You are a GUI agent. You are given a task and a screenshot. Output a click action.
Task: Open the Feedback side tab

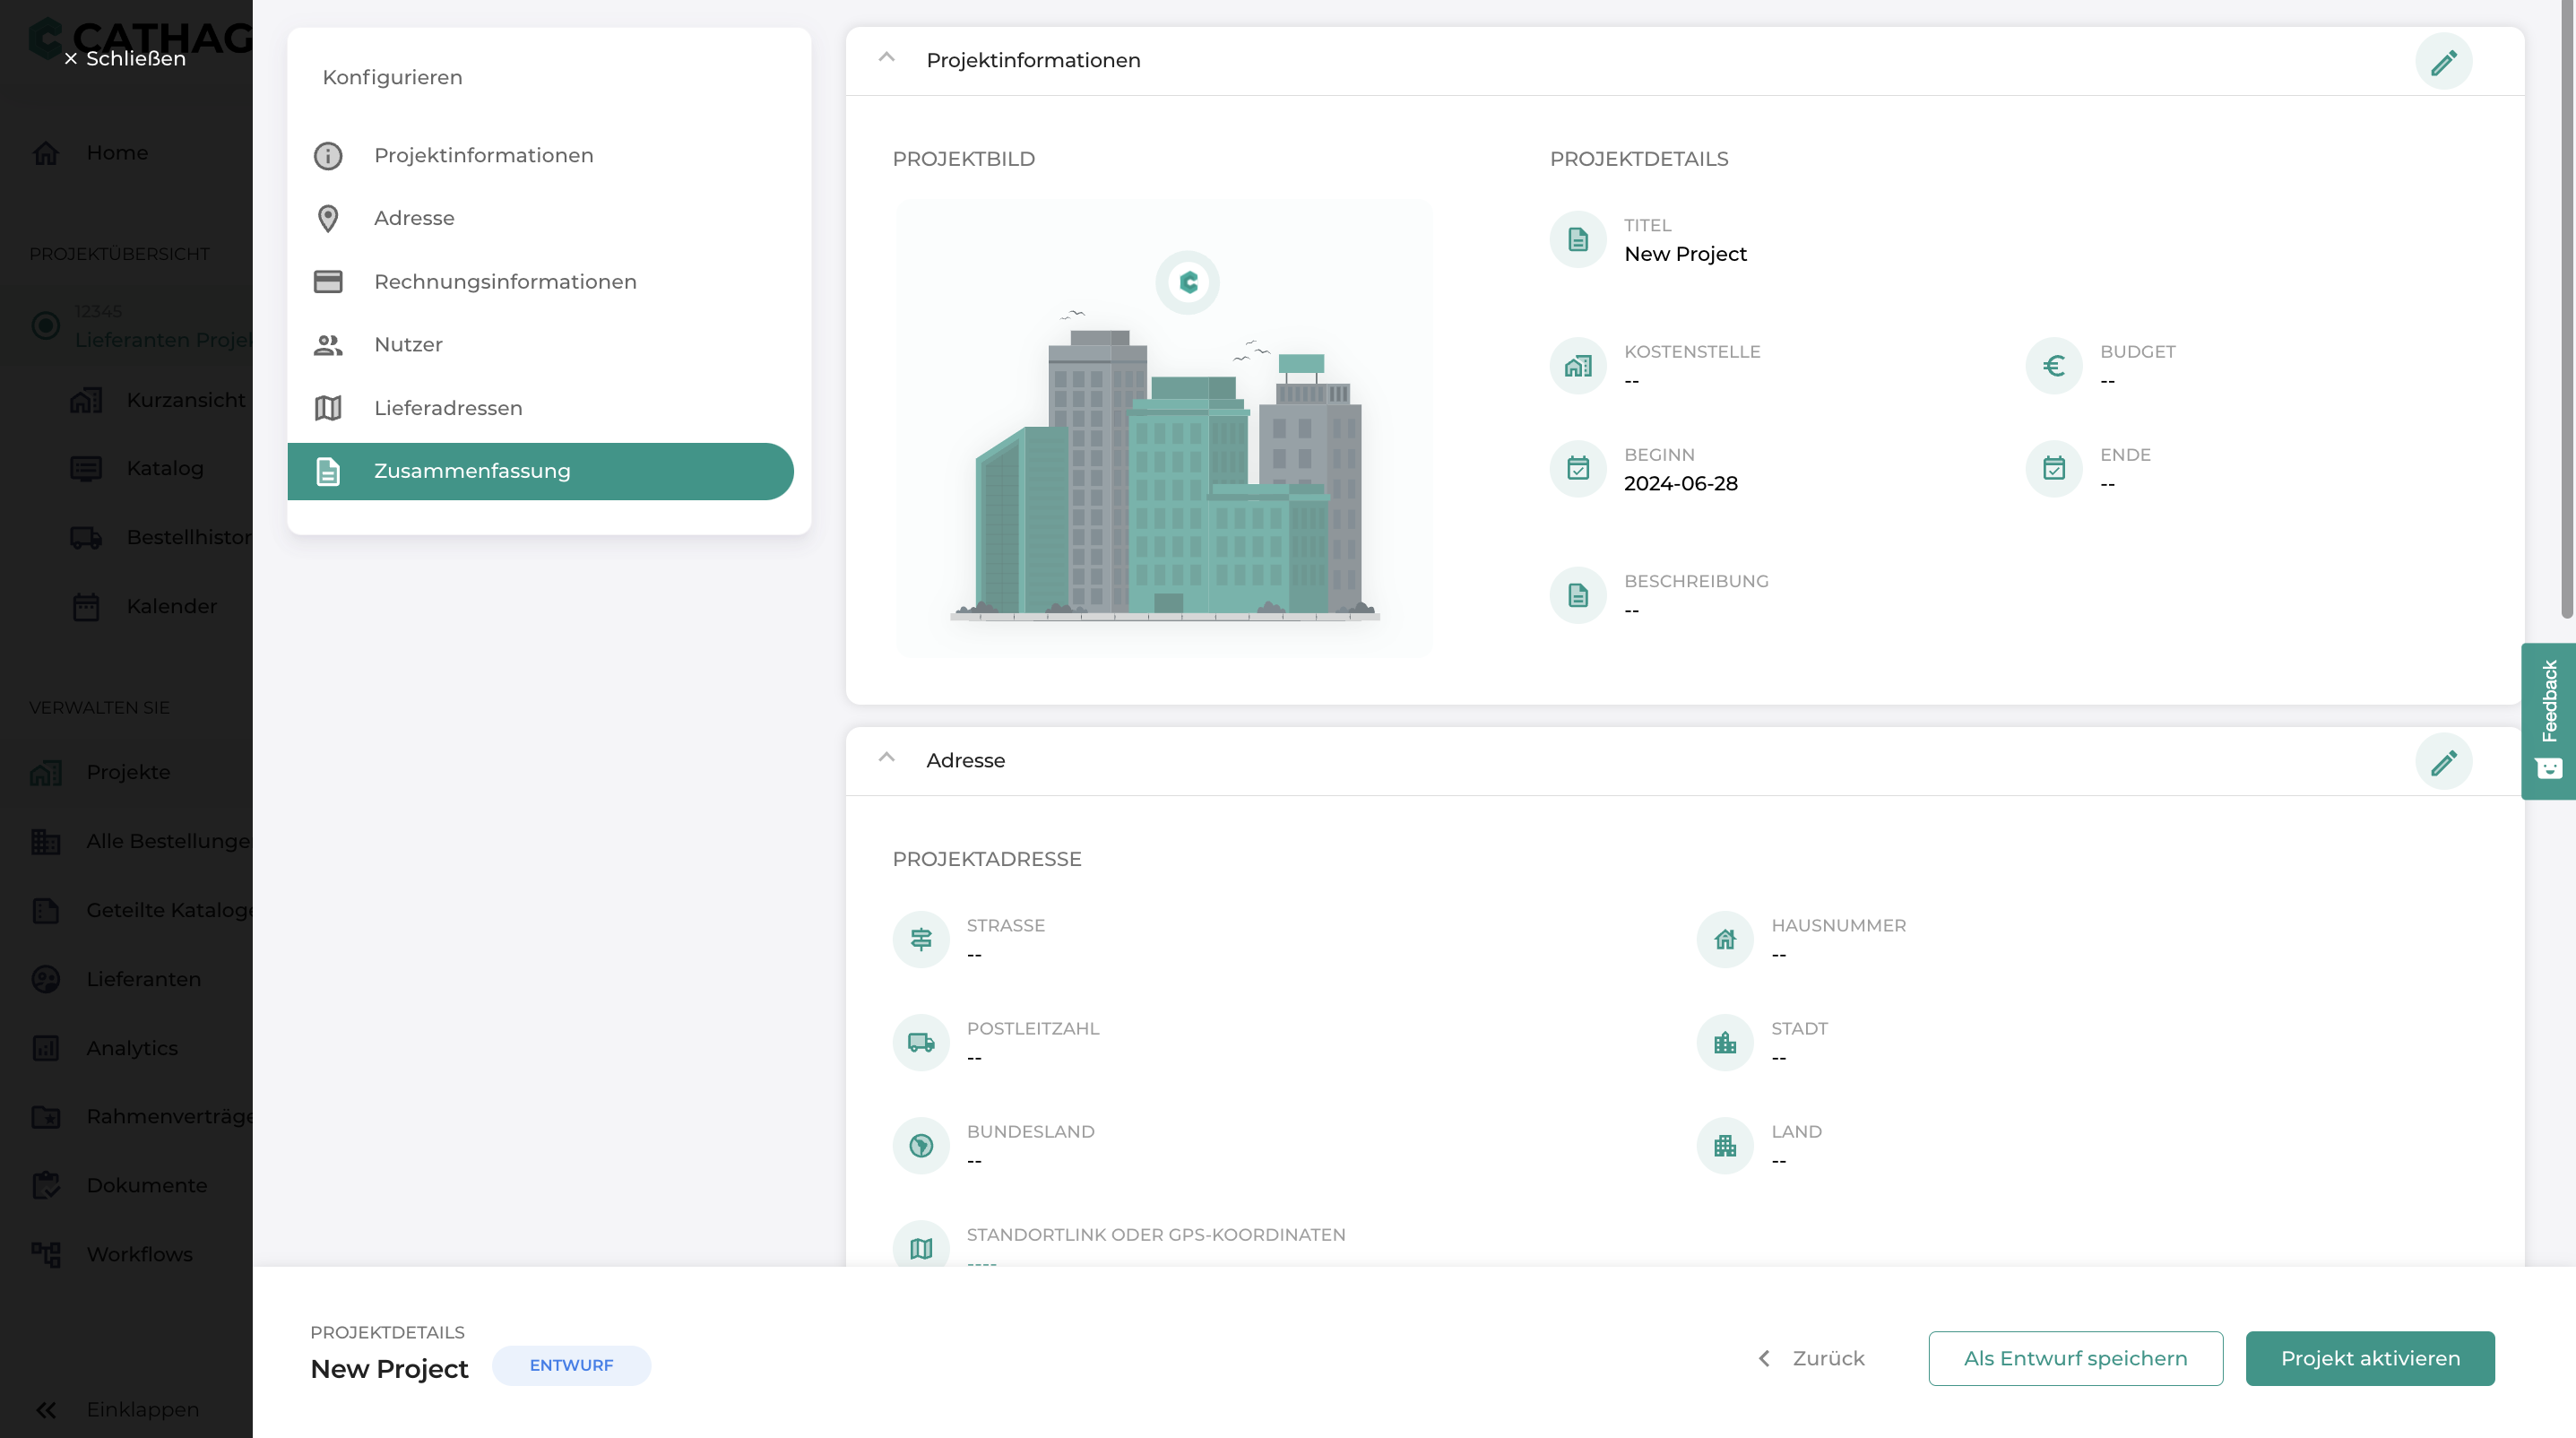[x=2548, y=720]
